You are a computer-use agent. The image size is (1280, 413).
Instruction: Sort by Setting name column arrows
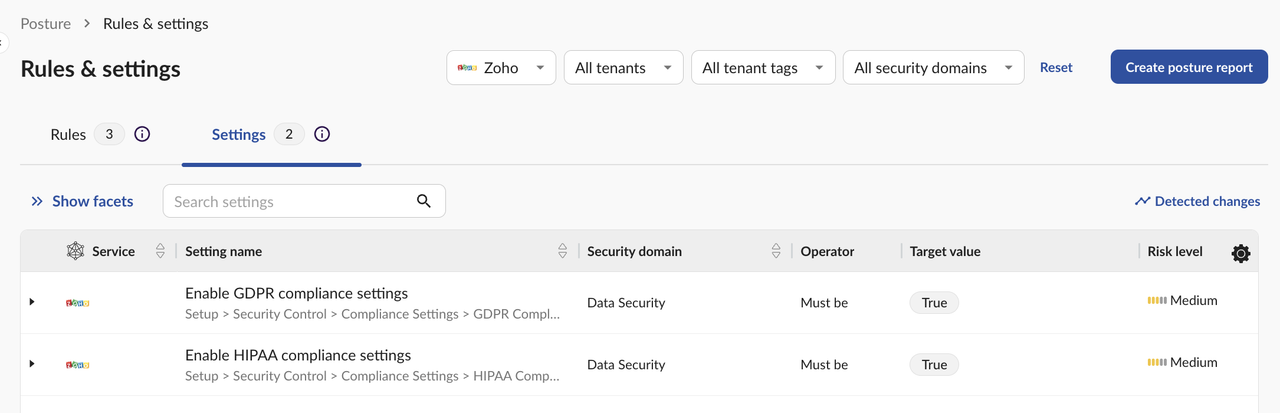[x=562, y=252]
